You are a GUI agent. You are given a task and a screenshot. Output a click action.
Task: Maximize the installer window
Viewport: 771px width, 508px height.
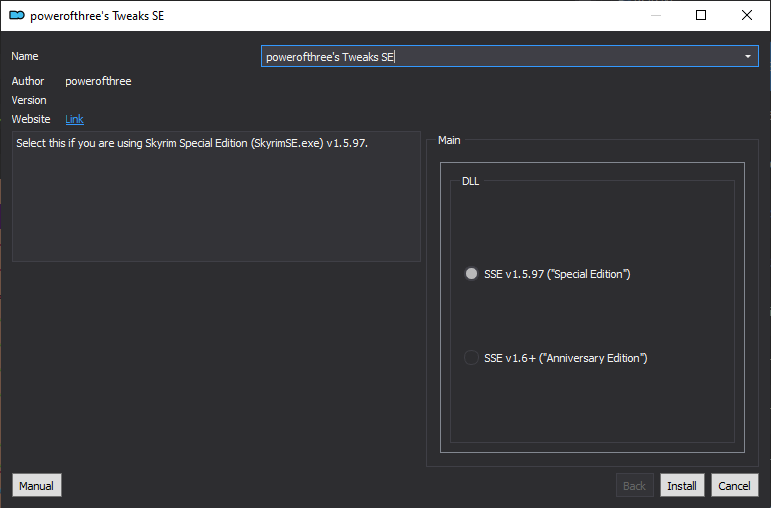(701, 15)
